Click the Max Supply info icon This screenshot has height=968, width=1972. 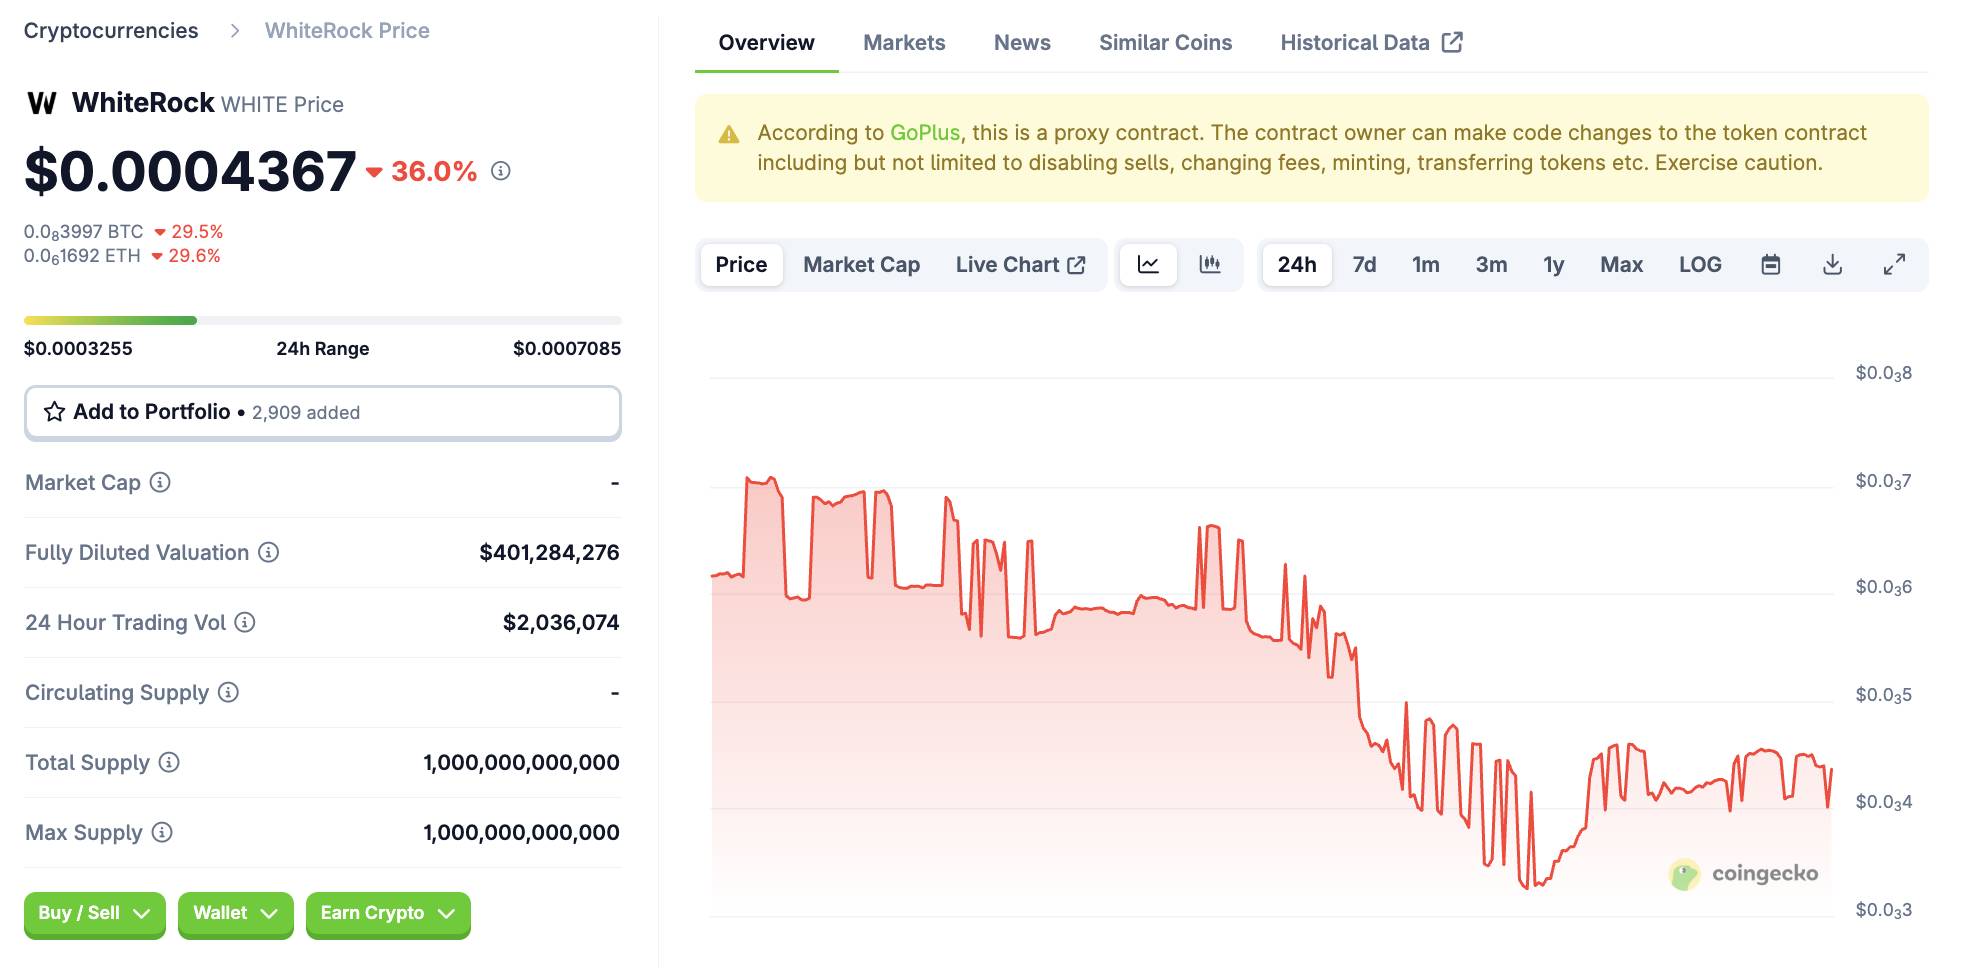click(162, 832)
